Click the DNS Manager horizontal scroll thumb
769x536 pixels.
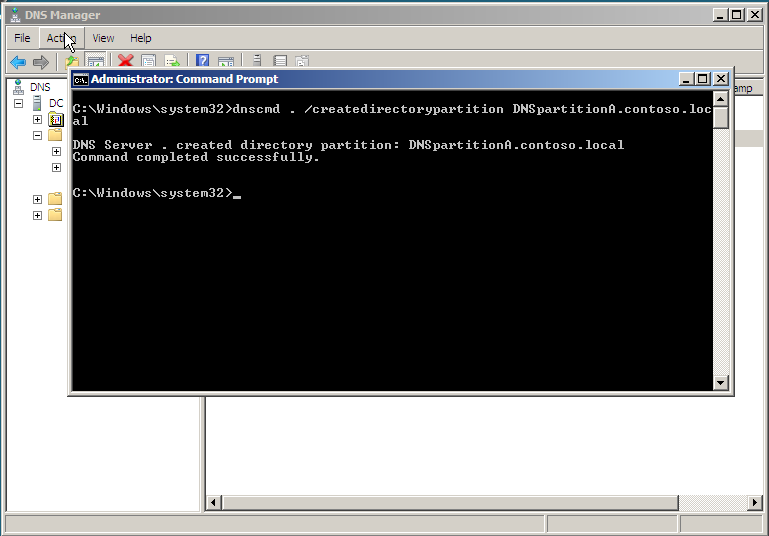tap(450, 503)
